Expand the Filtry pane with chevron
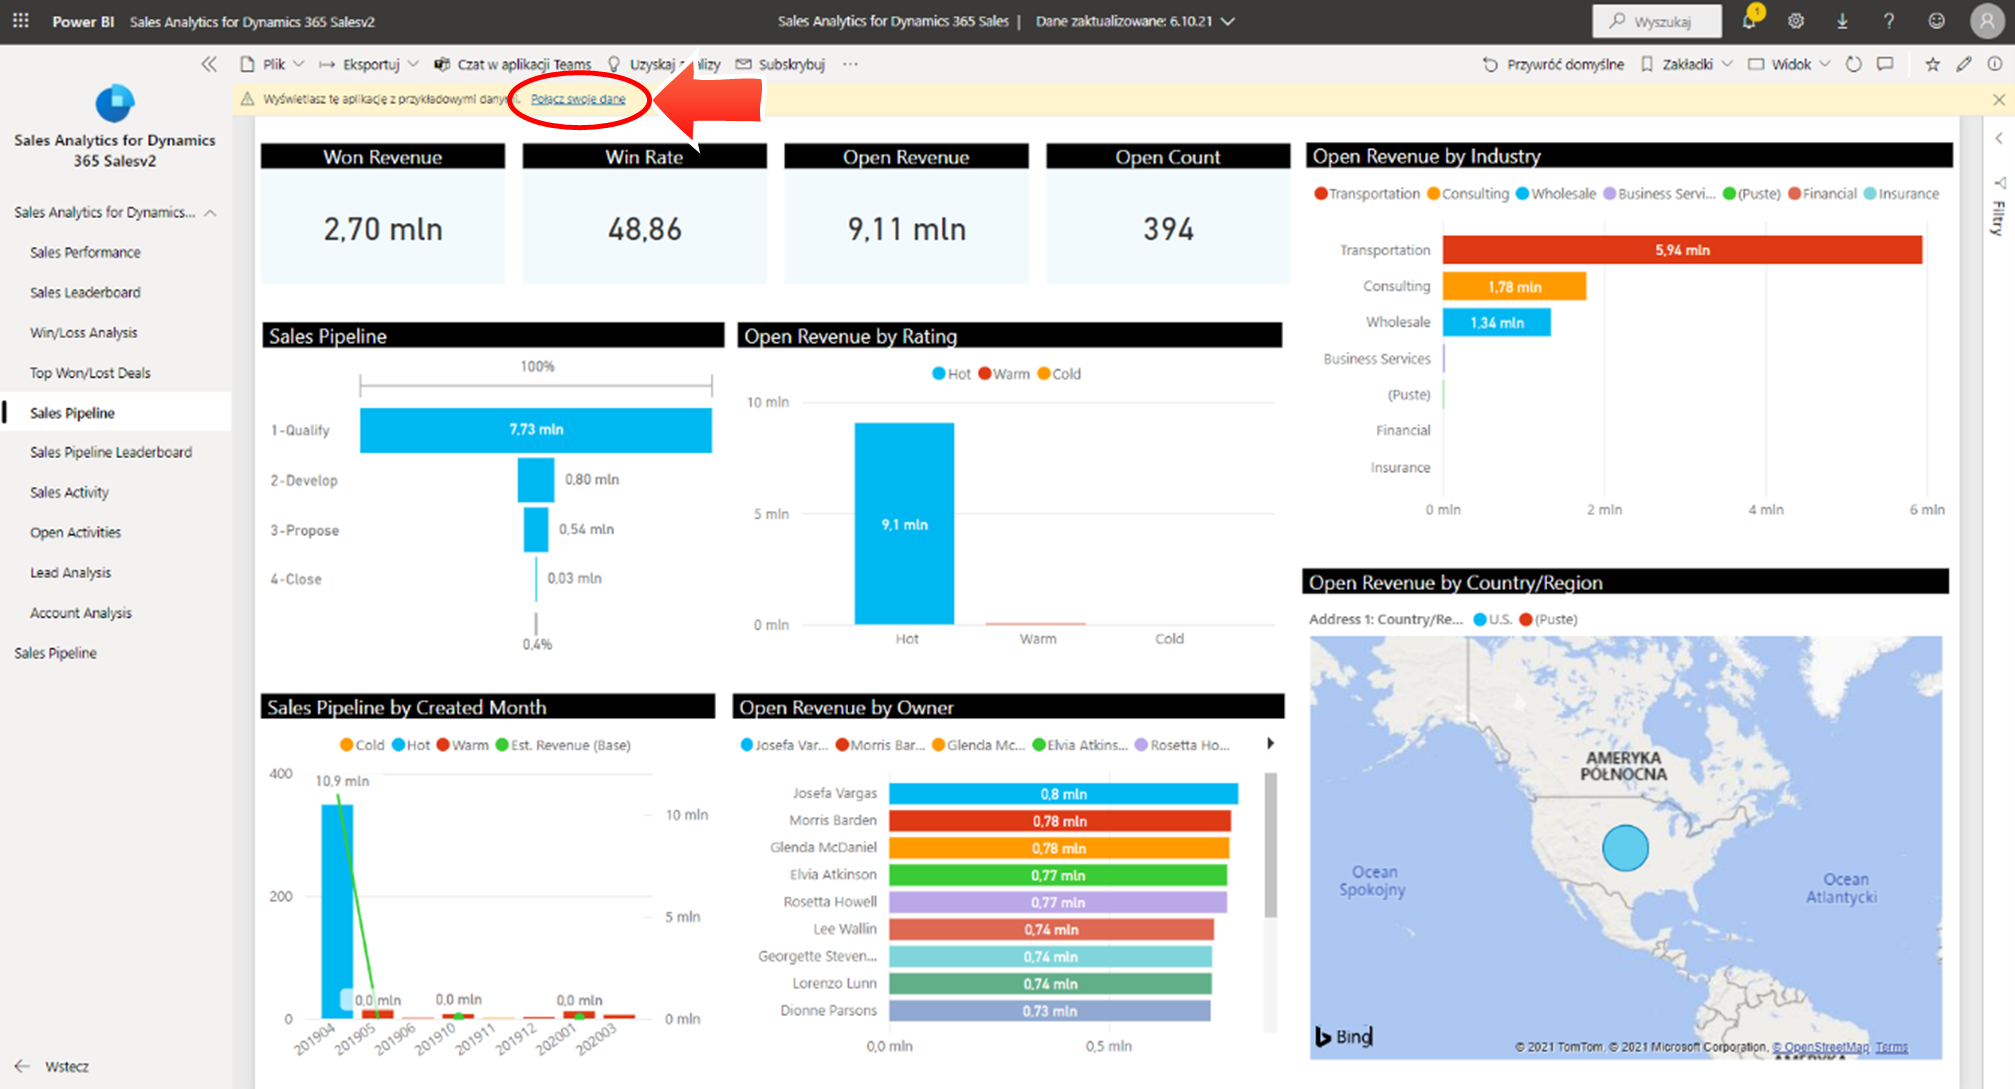Screen dimensions: 2015x1089 (x=1998, y=138)
